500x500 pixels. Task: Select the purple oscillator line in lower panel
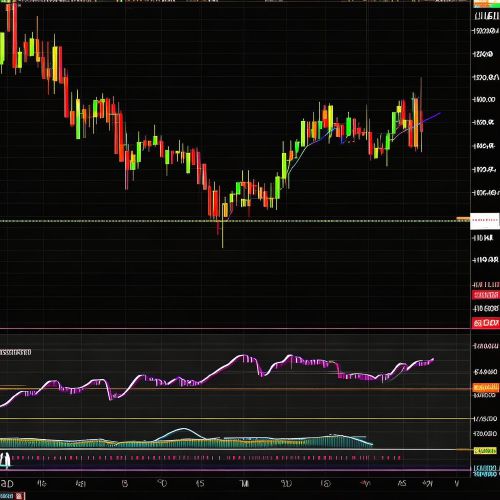pyautogui.click(x=217, y=376)
